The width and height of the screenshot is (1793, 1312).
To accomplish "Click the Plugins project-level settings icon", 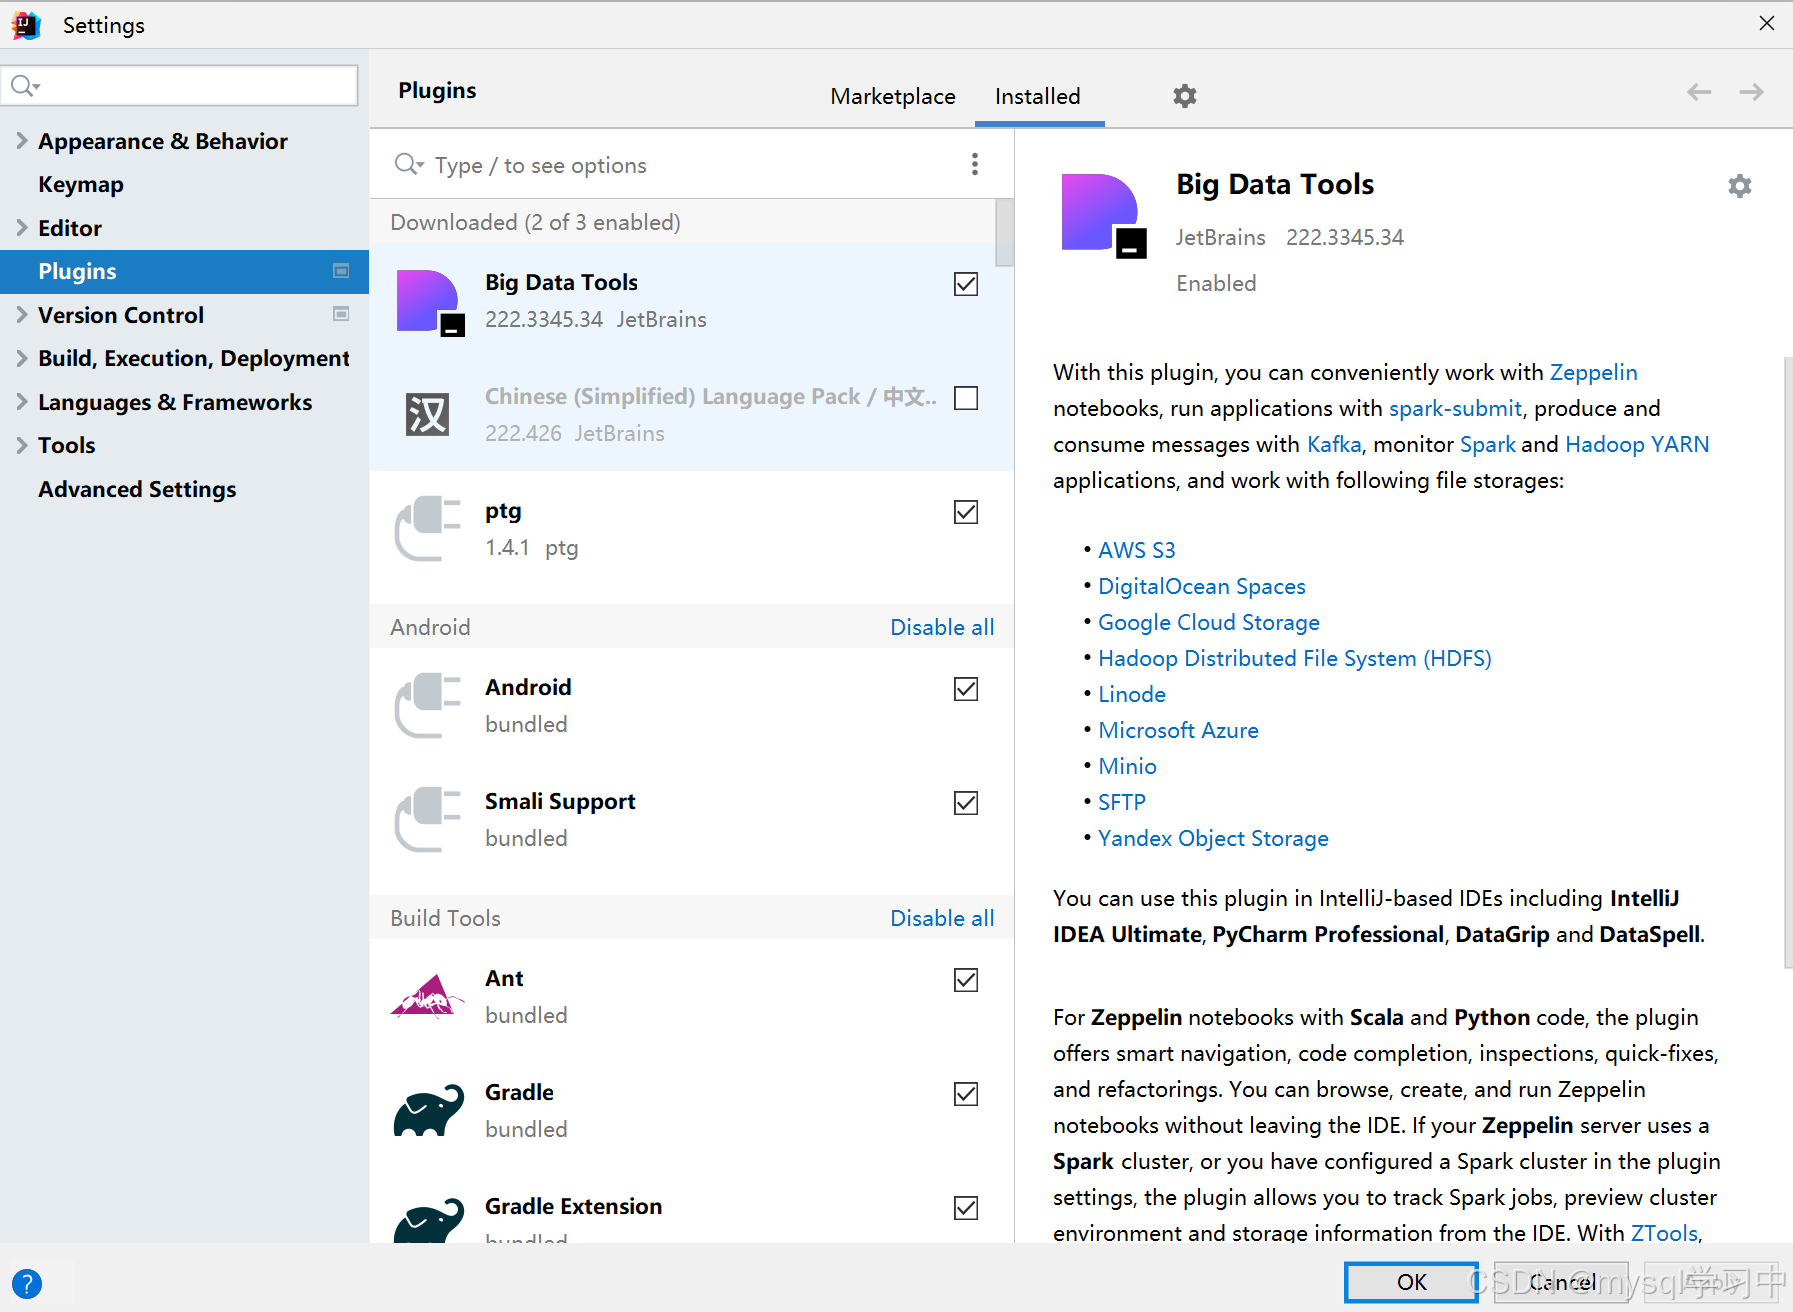I will (341, 271).
